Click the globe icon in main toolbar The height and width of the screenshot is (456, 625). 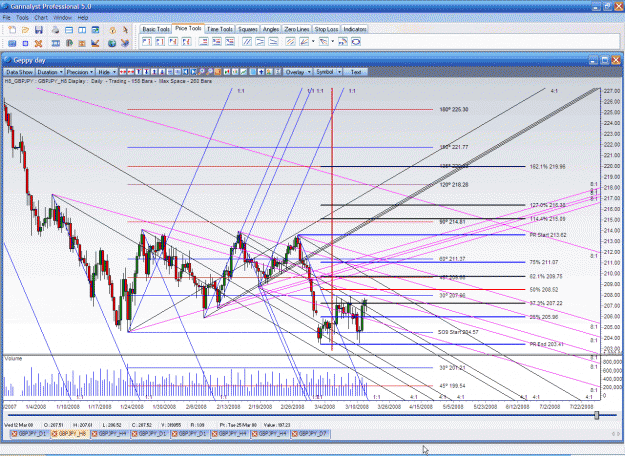112,43
